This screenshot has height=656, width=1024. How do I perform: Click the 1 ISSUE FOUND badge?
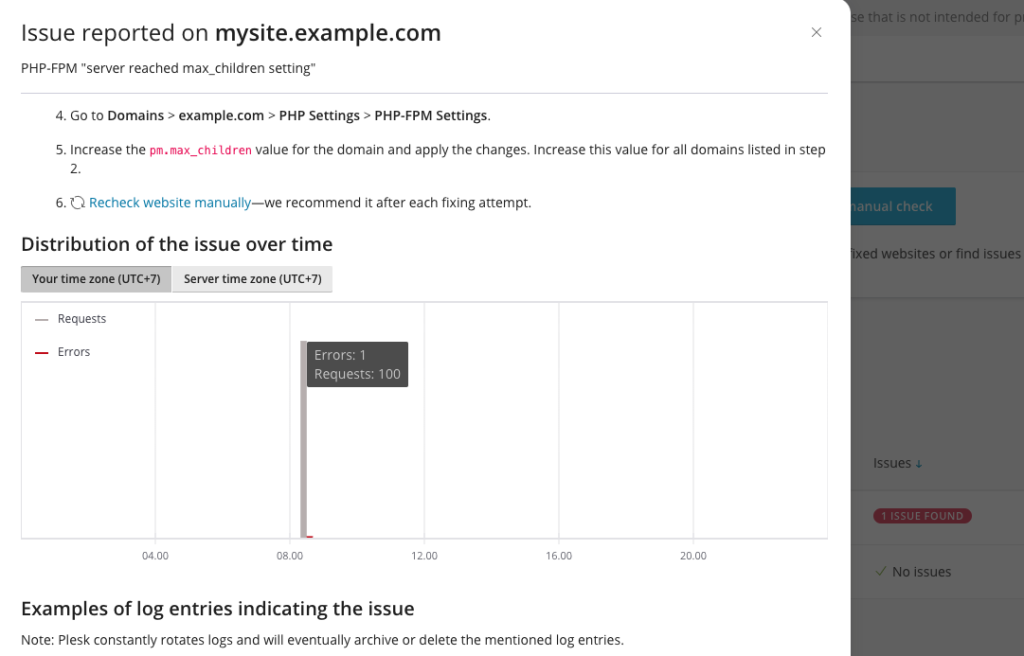coord(922,516)
